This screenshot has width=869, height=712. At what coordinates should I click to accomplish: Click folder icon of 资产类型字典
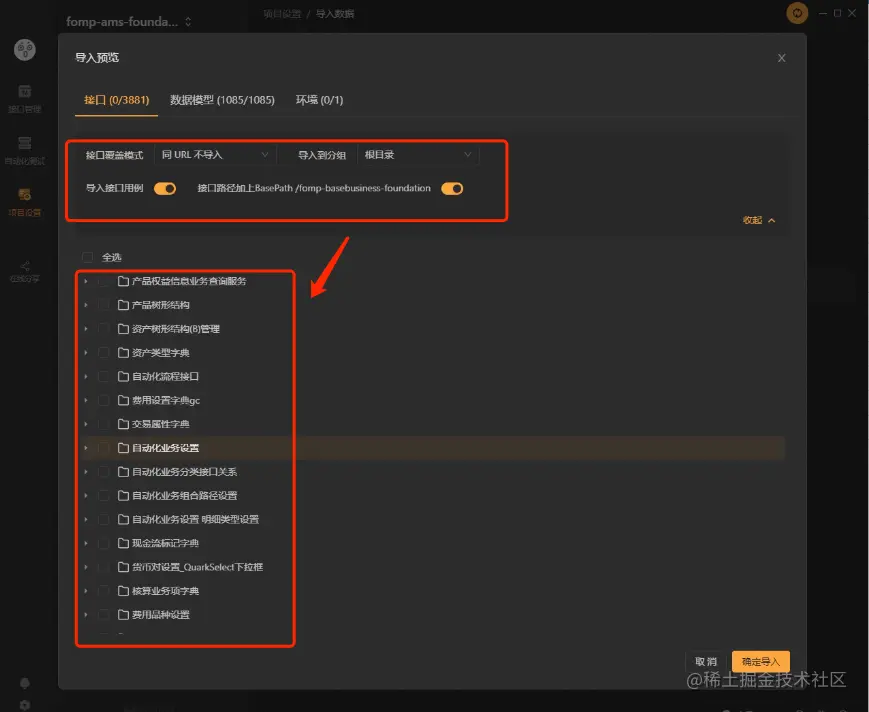123,352
